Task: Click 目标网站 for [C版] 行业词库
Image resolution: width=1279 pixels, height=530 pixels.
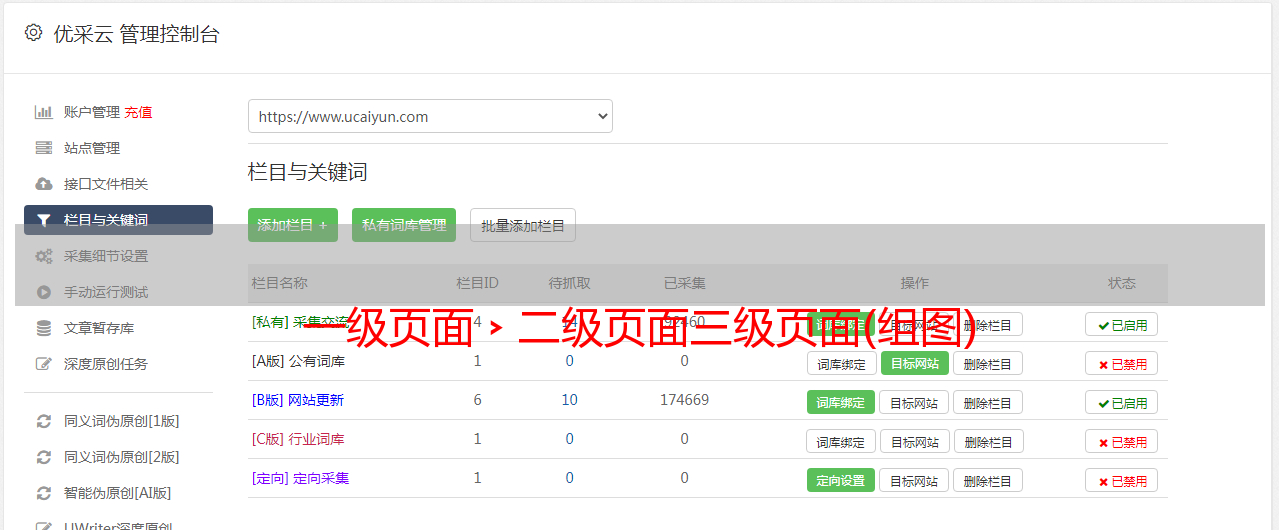Action: pyautogui.click(x=915, y=441)
